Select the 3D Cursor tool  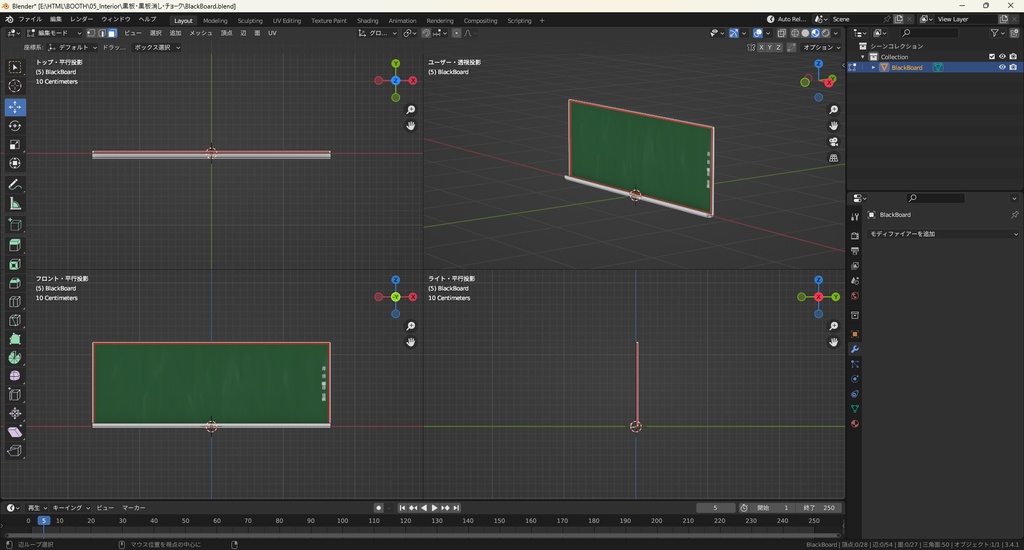point(15,86)
